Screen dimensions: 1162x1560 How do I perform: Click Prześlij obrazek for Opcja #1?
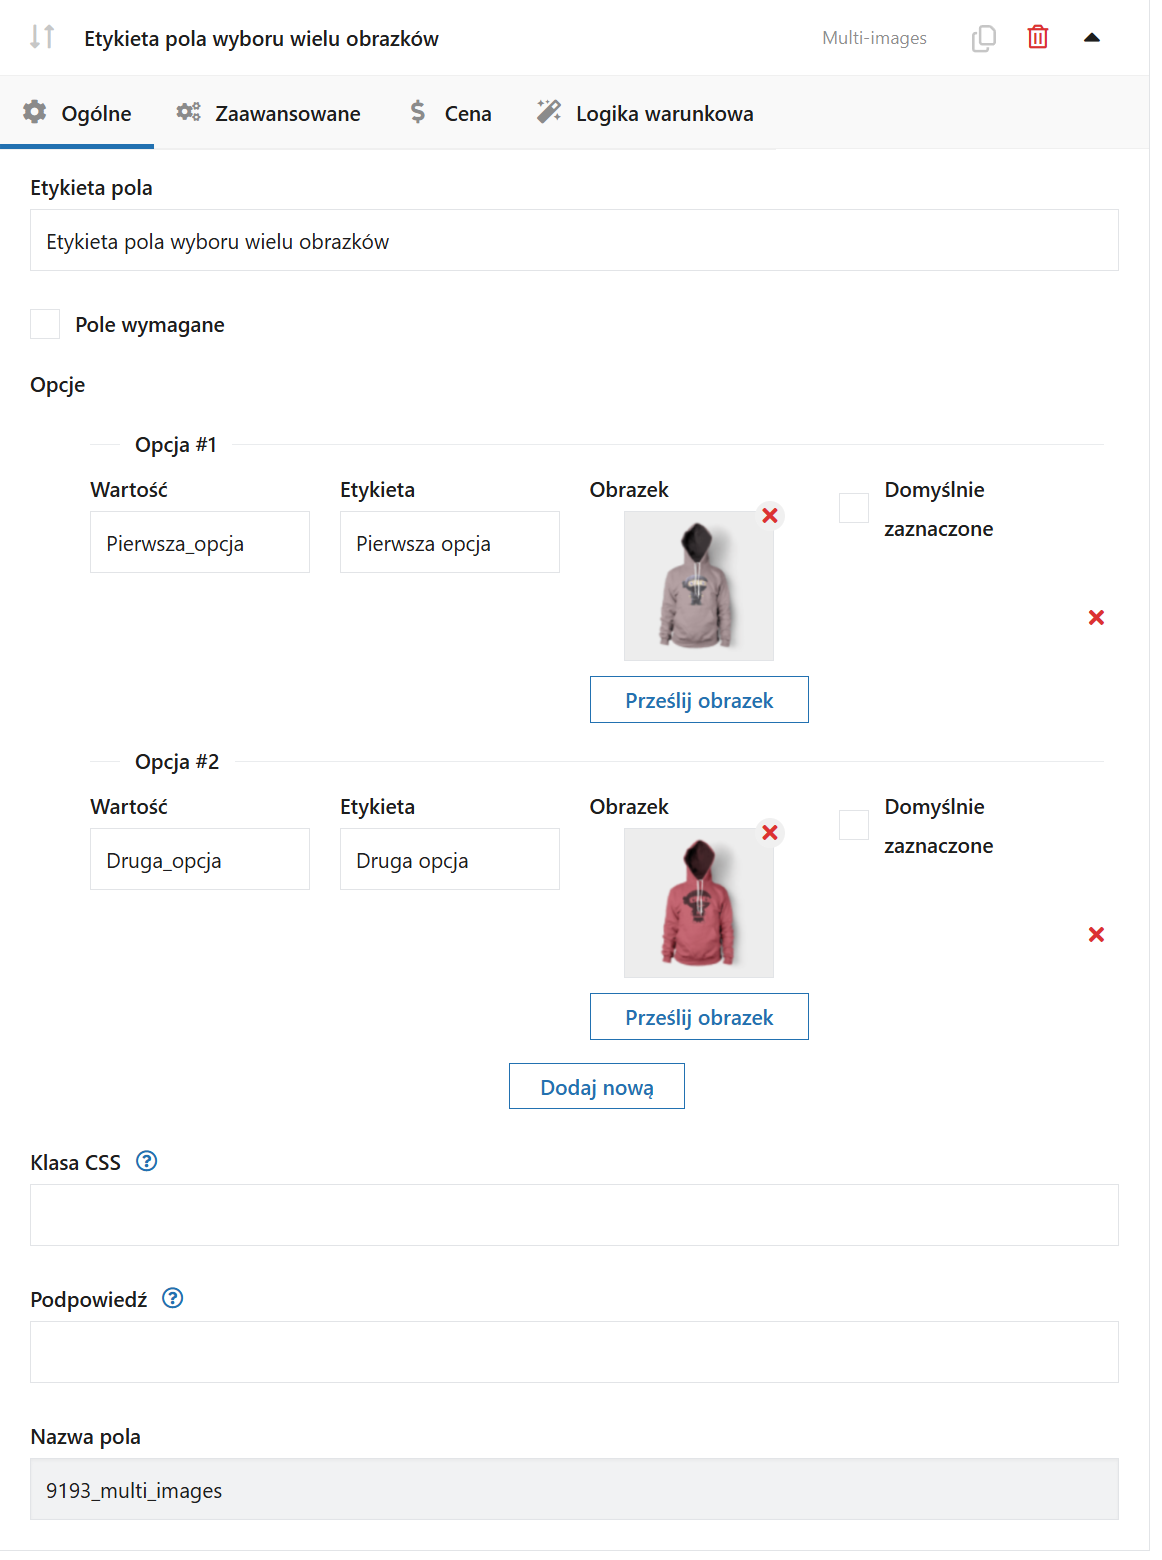699,700
